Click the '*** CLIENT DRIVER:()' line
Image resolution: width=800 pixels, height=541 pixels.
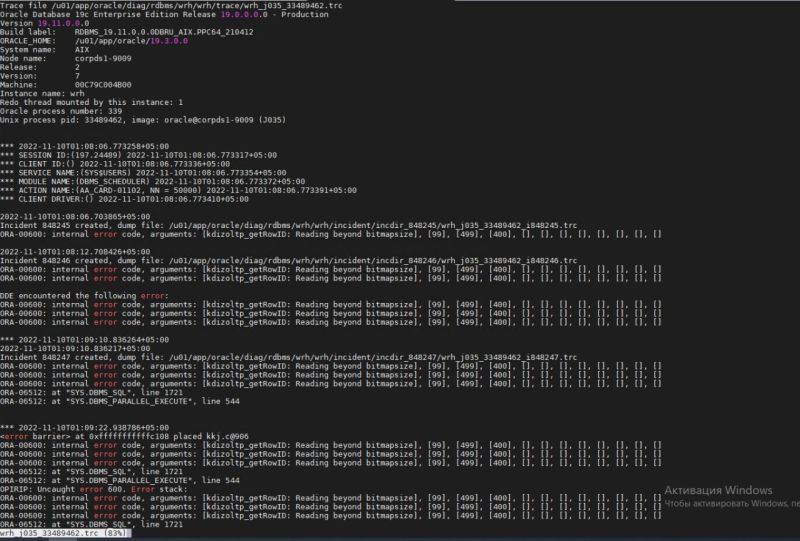(124, 199)
